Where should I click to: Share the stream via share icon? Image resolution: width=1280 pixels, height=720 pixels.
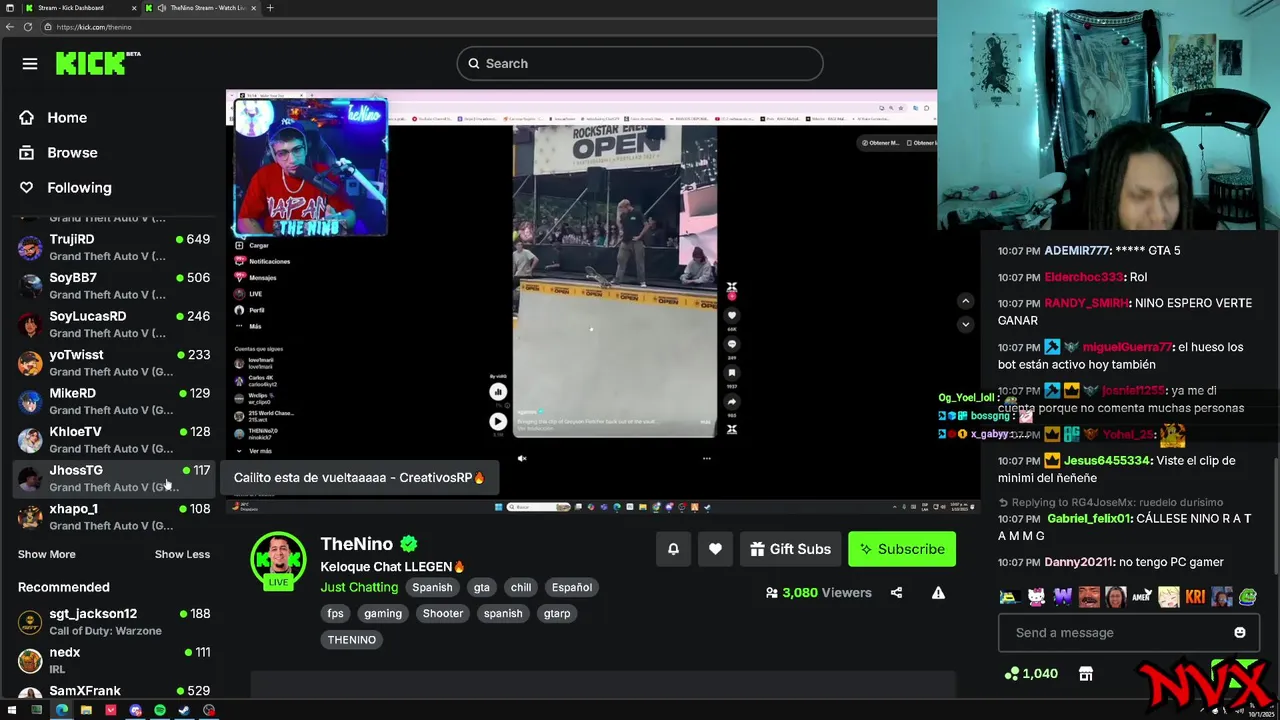pos(896,592)
